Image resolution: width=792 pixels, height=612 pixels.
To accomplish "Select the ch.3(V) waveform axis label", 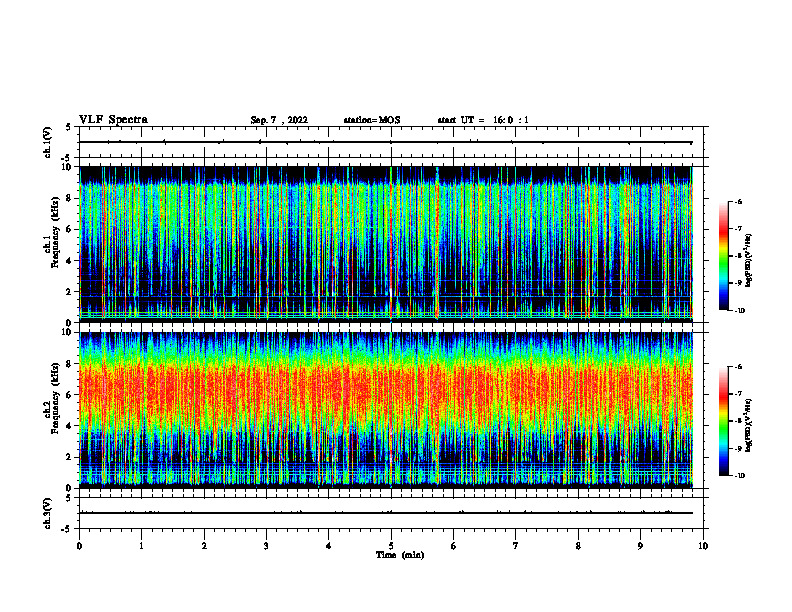I will coord(48,513).
